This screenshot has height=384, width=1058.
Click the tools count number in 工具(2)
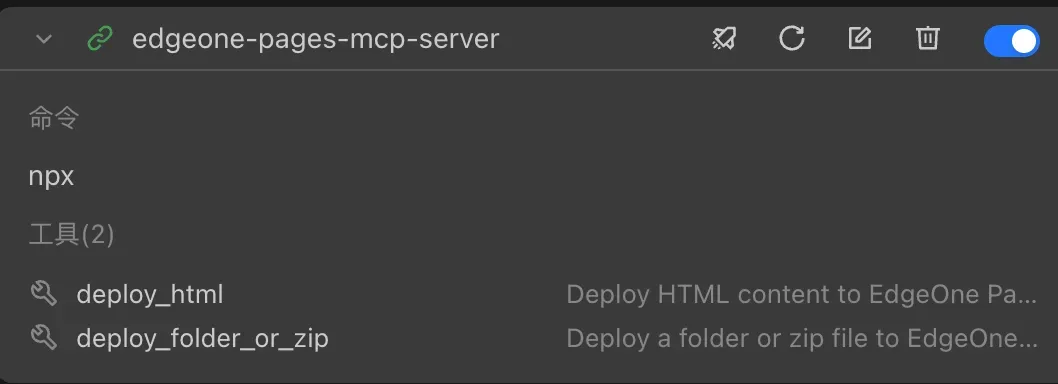98,235
